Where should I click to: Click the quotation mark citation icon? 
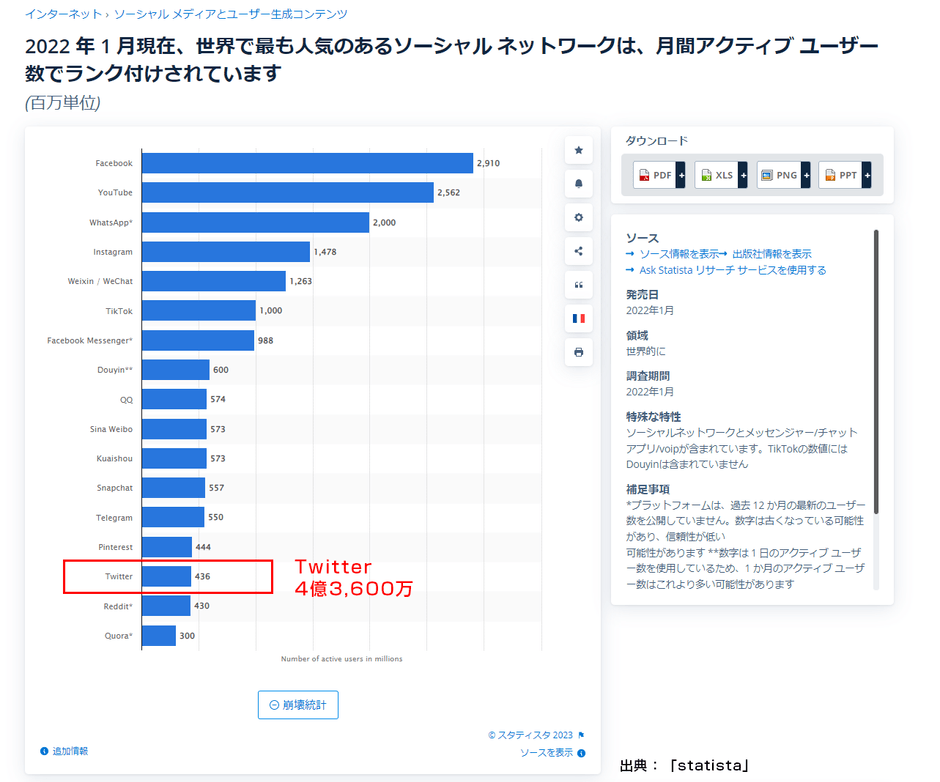tap(578, 285)
